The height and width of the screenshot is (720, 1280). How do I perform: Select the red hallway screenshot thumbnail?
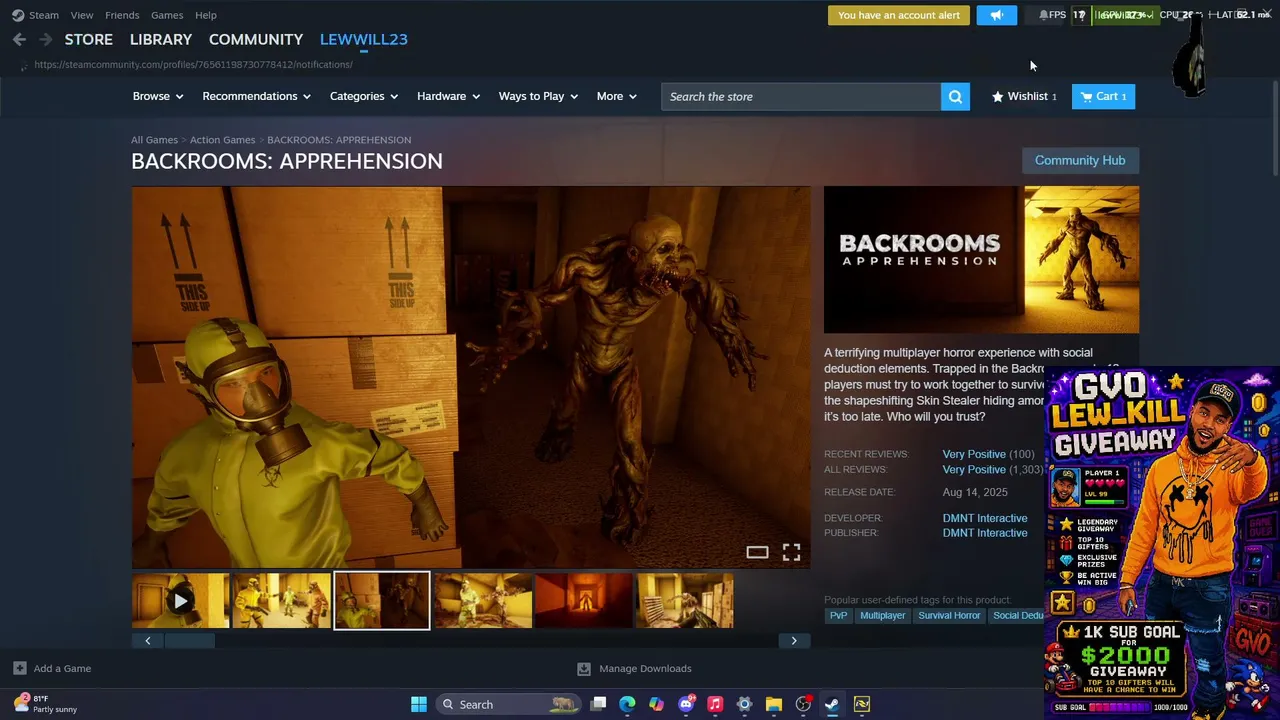coord(583,601)
